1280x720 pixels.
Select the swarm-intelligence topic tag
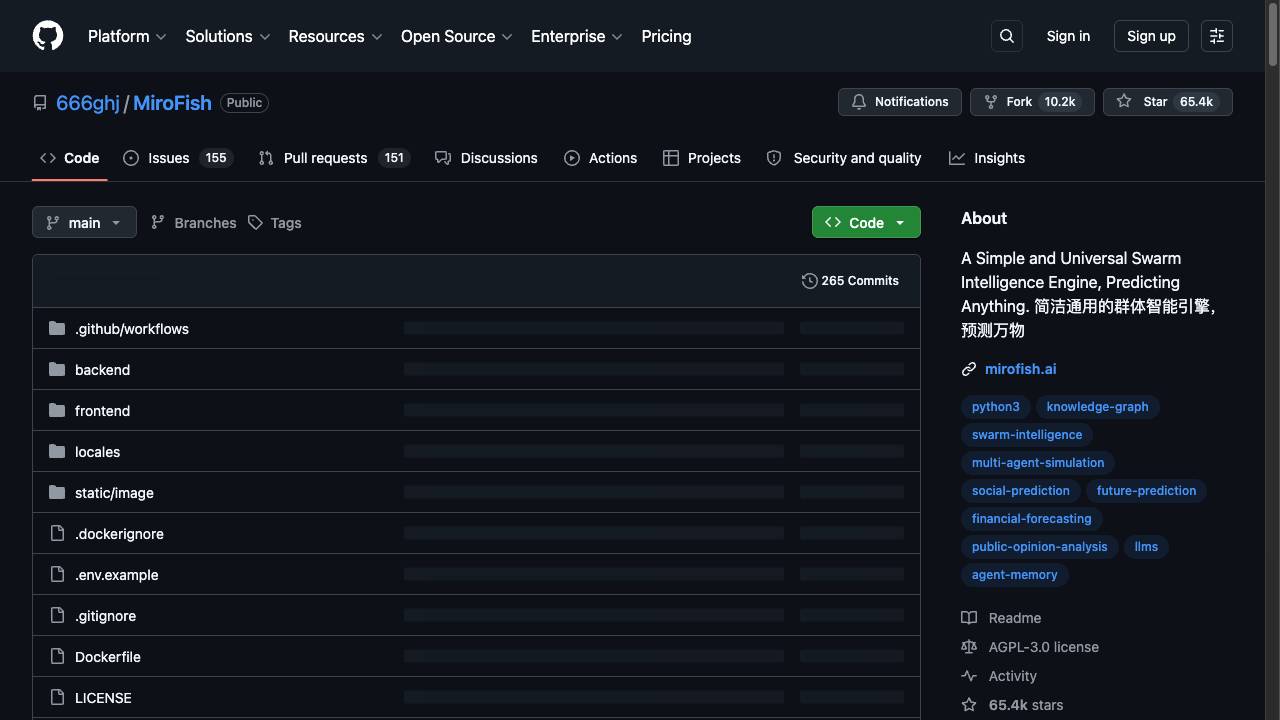(x=1027, y=435)
